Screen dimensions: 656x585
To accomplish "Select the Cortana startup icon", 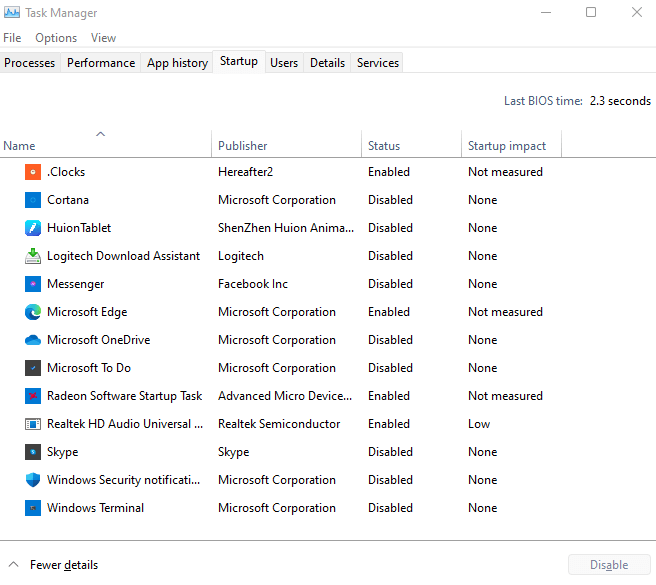I will (33, 200).
